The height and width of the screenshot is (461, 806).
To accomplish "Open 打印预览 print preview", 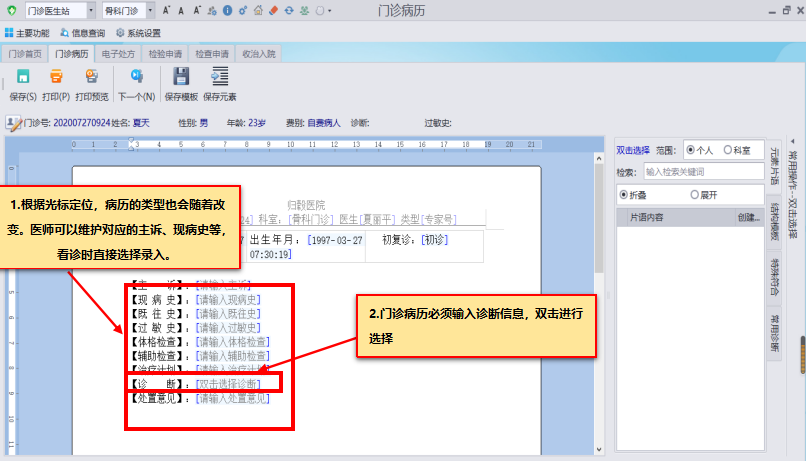I will click(x=91, y=78).
